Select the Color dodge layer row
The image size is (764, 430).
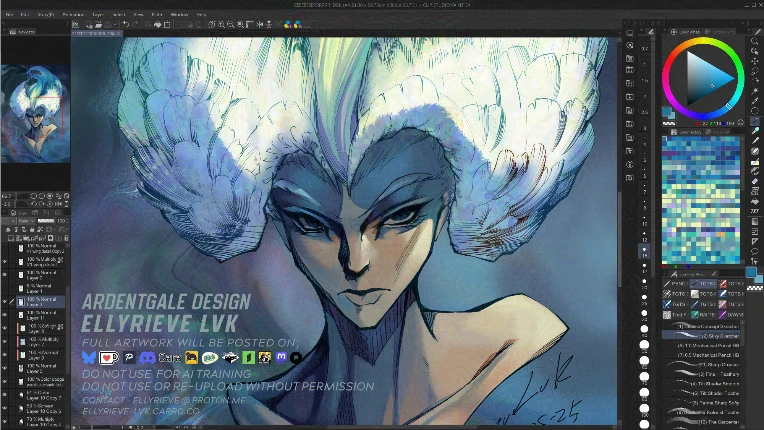point(38,381)
